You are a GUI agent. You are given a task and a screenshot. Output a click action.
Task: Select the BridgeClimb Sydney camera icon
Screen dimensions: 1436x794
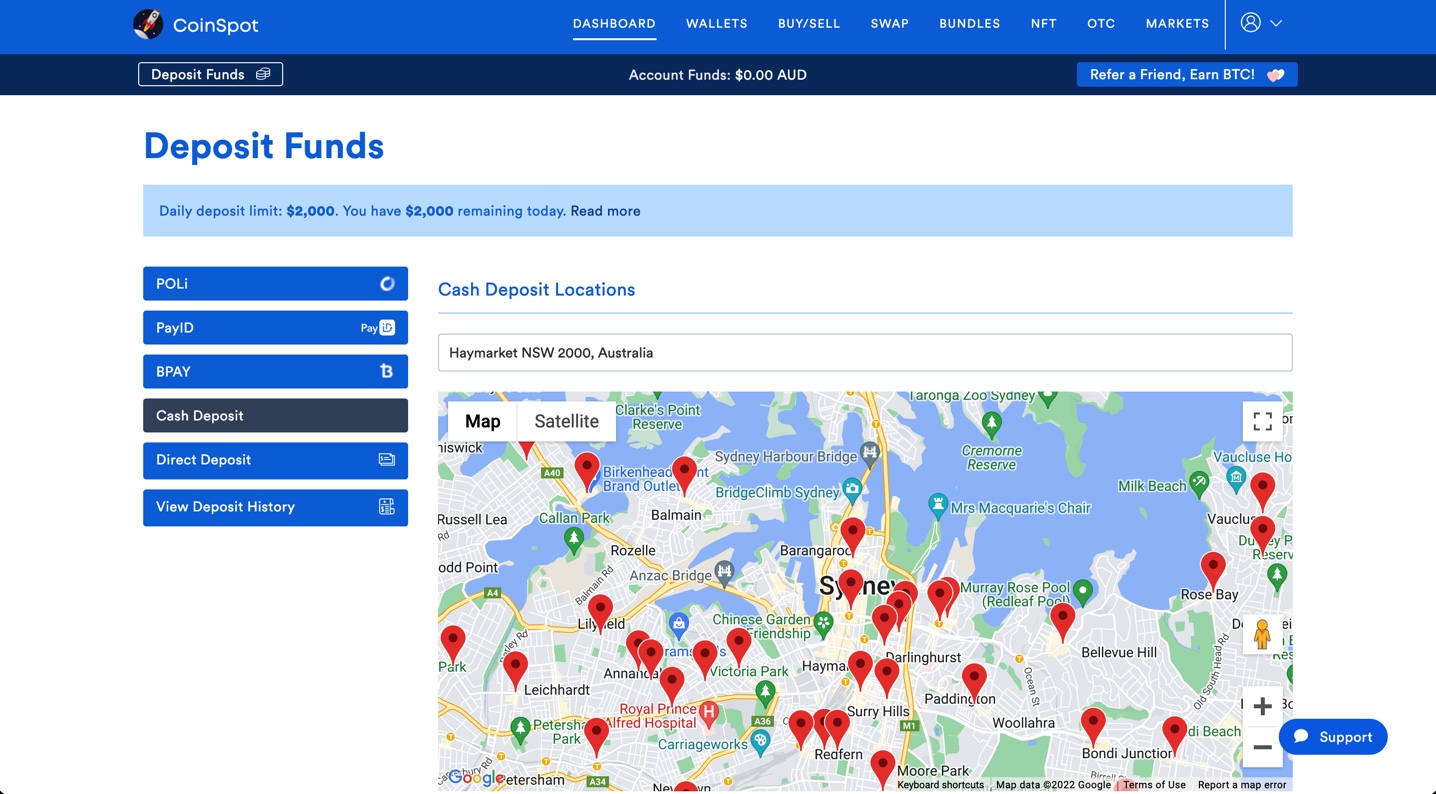tap(852, 489)
